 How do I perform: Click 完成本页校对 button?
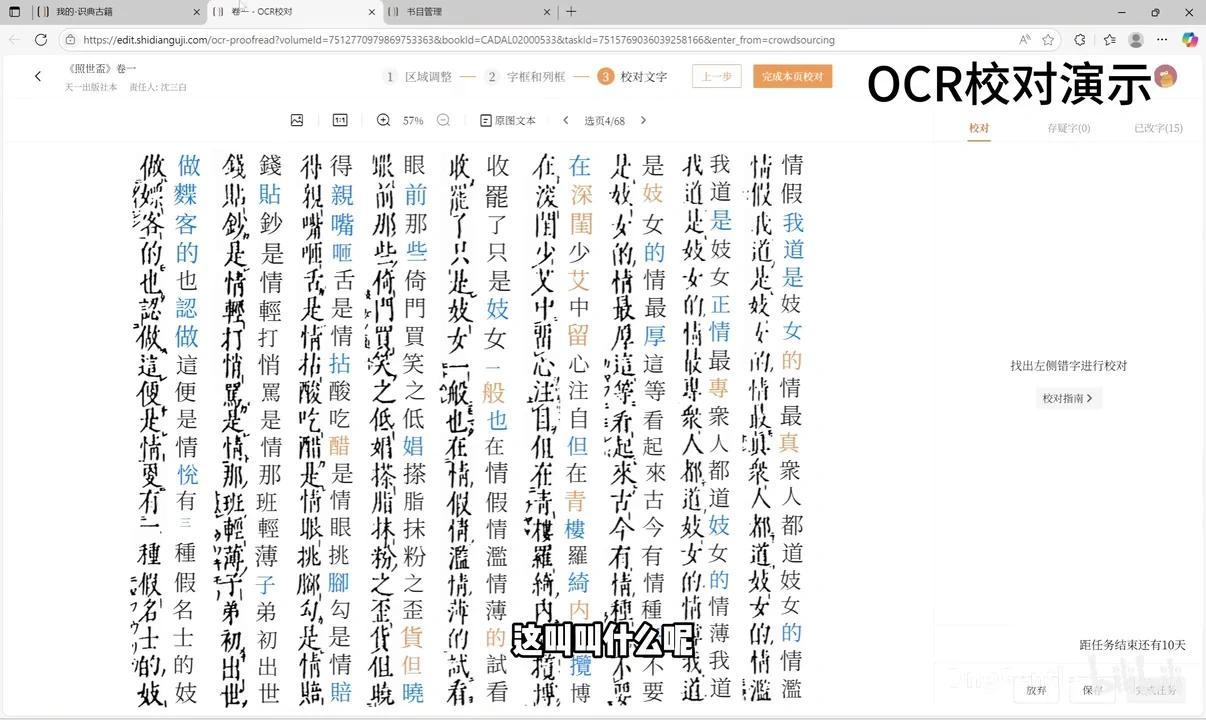coord(792,77)
